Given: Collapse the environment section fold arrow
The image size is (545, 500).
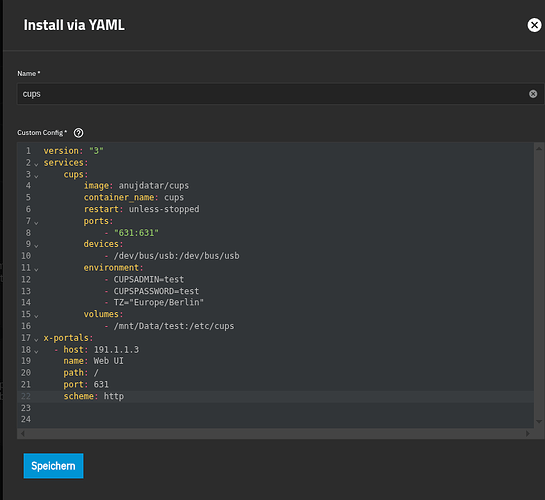Looking at the screenshot, I should coord(36,269).
